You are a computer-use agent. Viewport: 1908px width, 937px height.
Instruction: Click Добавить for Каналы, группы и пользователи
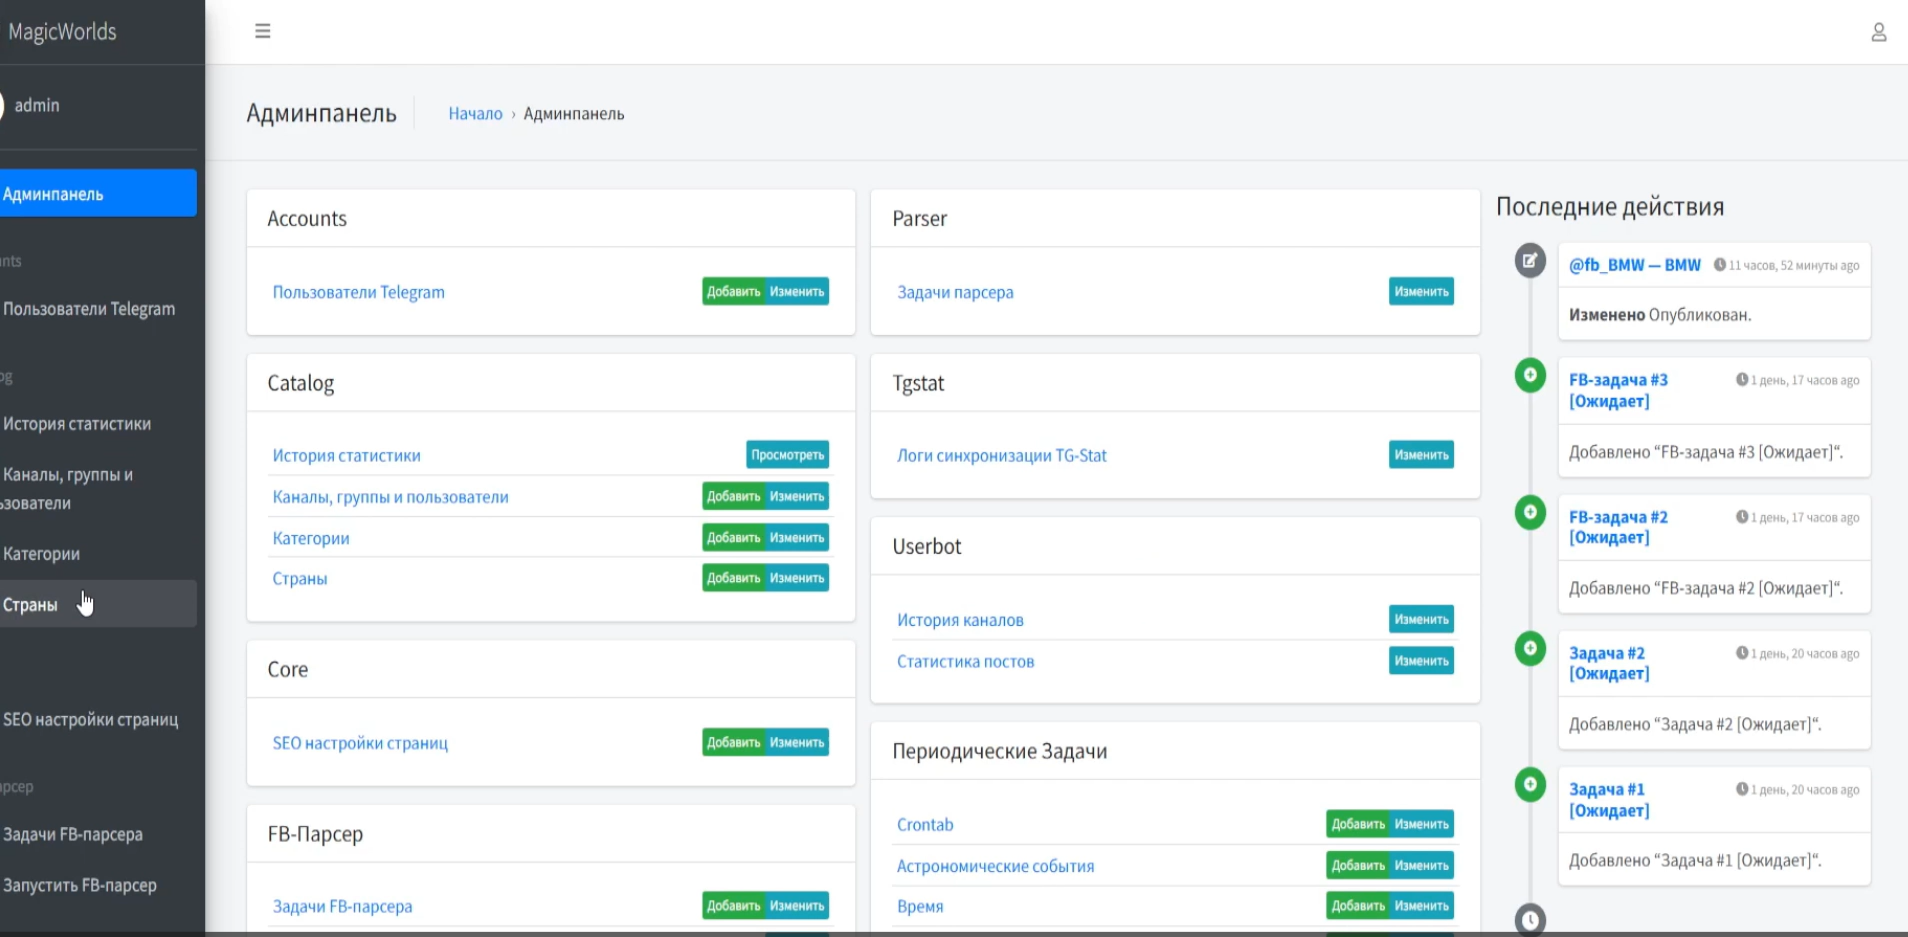[x=734, y=496]
